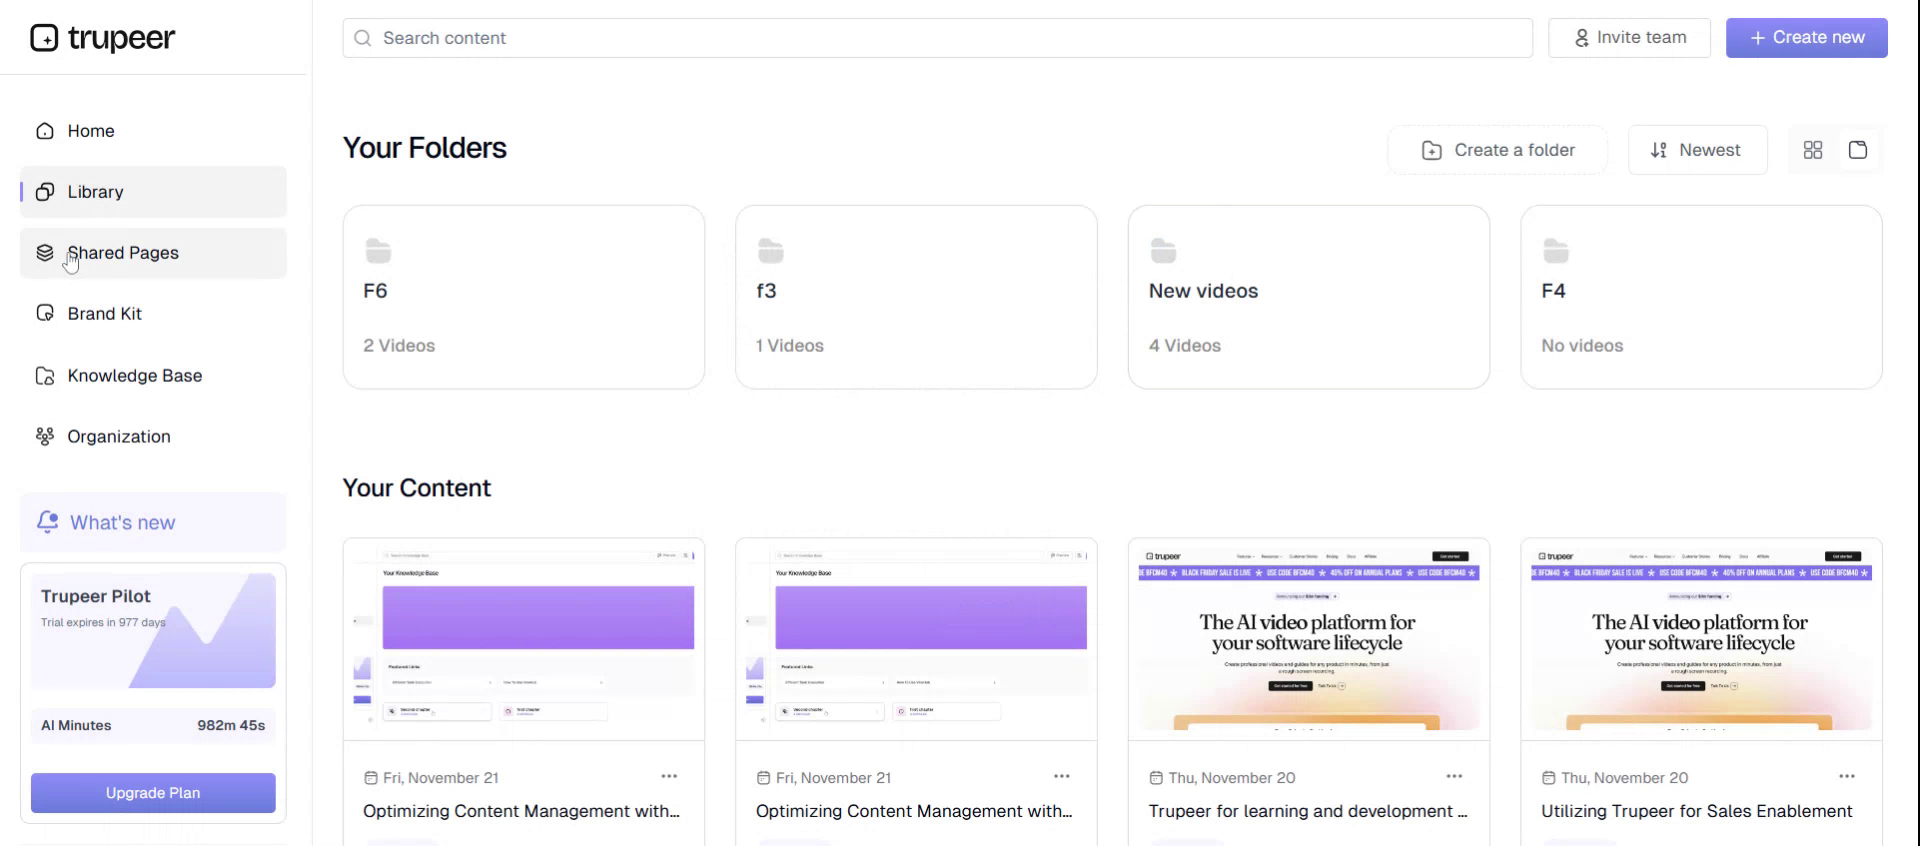Image resolution: width=1920 pixels, height=846 pixels.
Task: Click the calendar icon on learning and development card
Action: pyautogui.click(x=1156, y=778)
